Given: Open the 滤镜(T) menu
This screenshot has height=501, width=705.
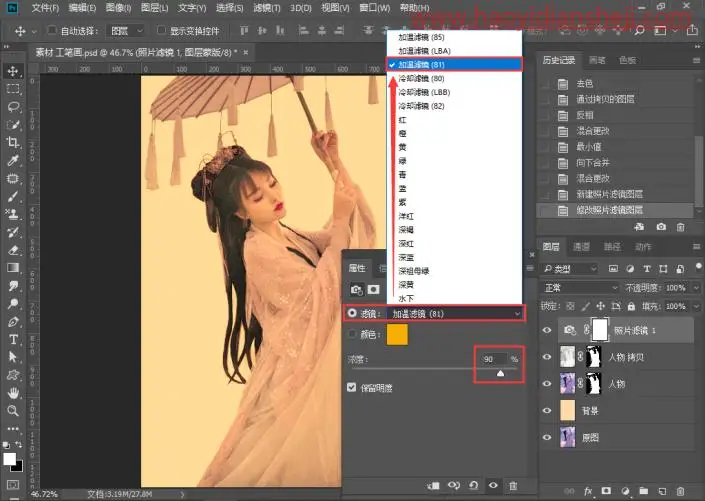Looking at the screenshot, I should [267, 8].
